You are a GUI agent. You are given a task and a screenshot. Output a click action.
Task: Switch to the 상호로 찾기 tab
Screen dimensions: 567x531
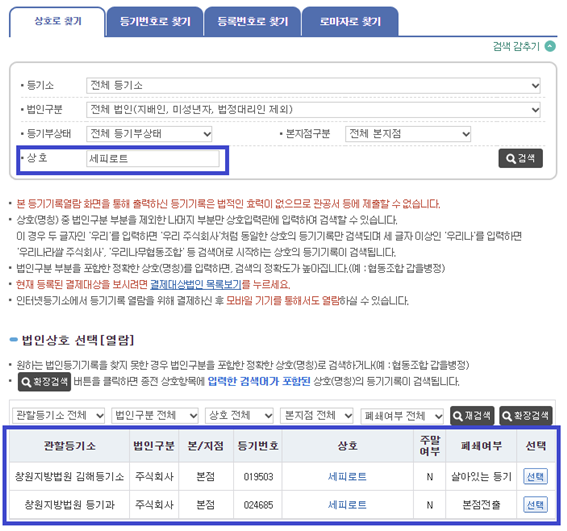click(57, 22)
